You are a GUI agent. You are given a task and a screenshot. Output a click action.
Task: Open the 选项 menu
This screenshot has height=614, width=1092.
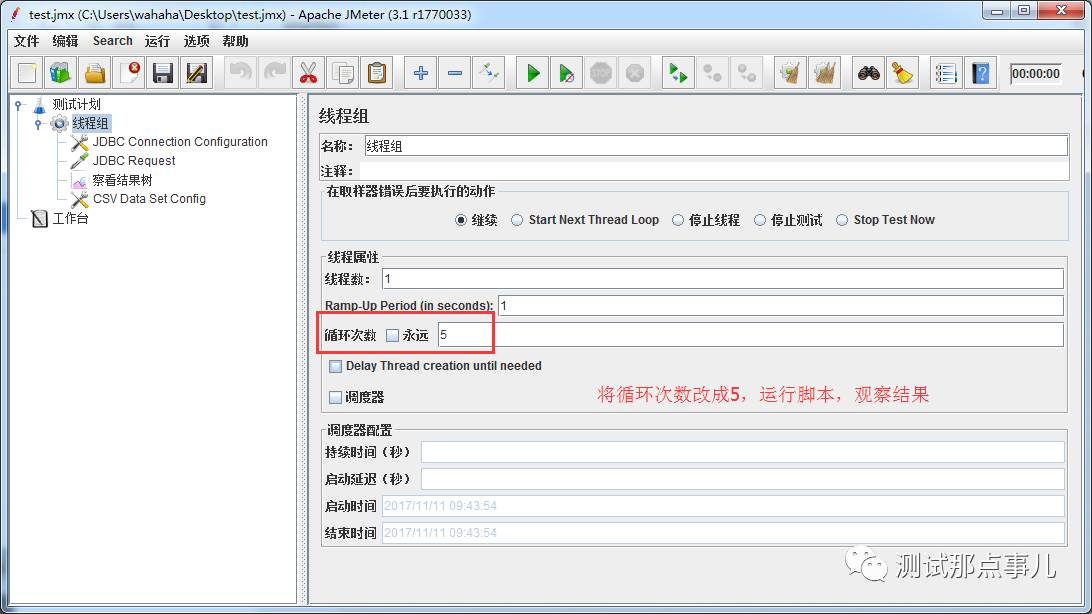pyautogui.click(x=196, y=41)
